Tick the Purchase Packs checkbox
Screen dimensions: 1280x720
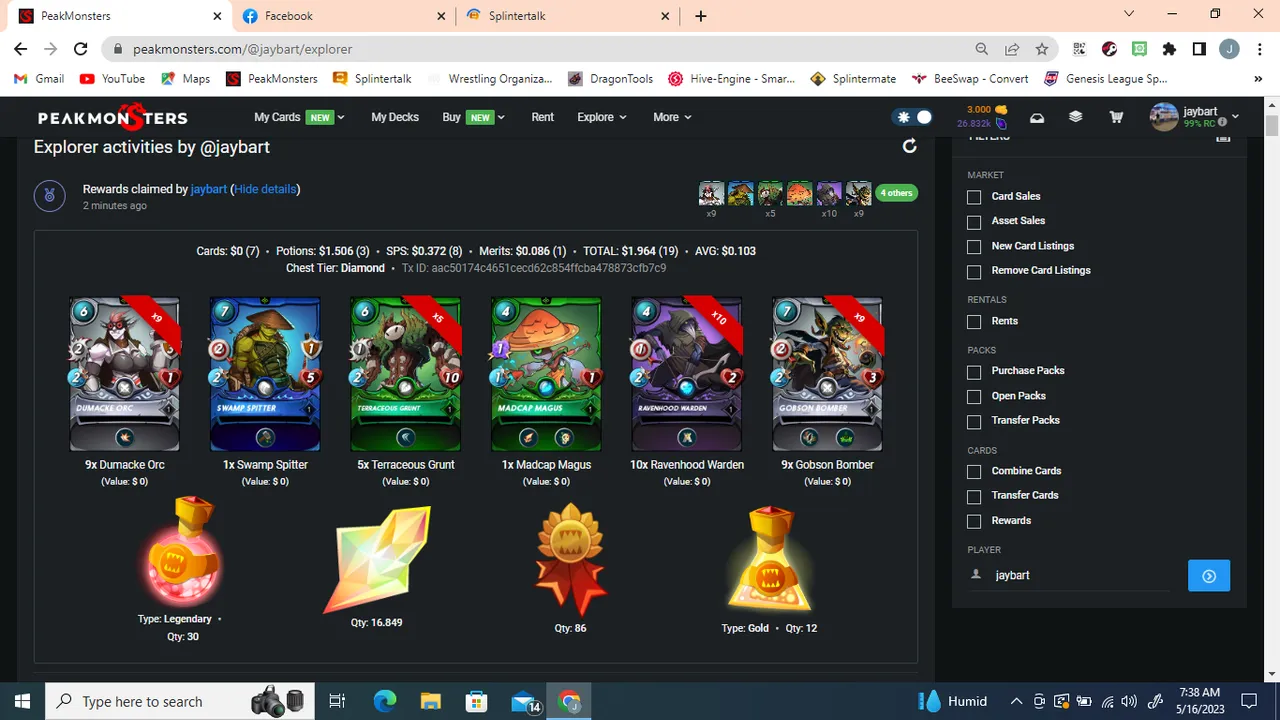(974, 372)
